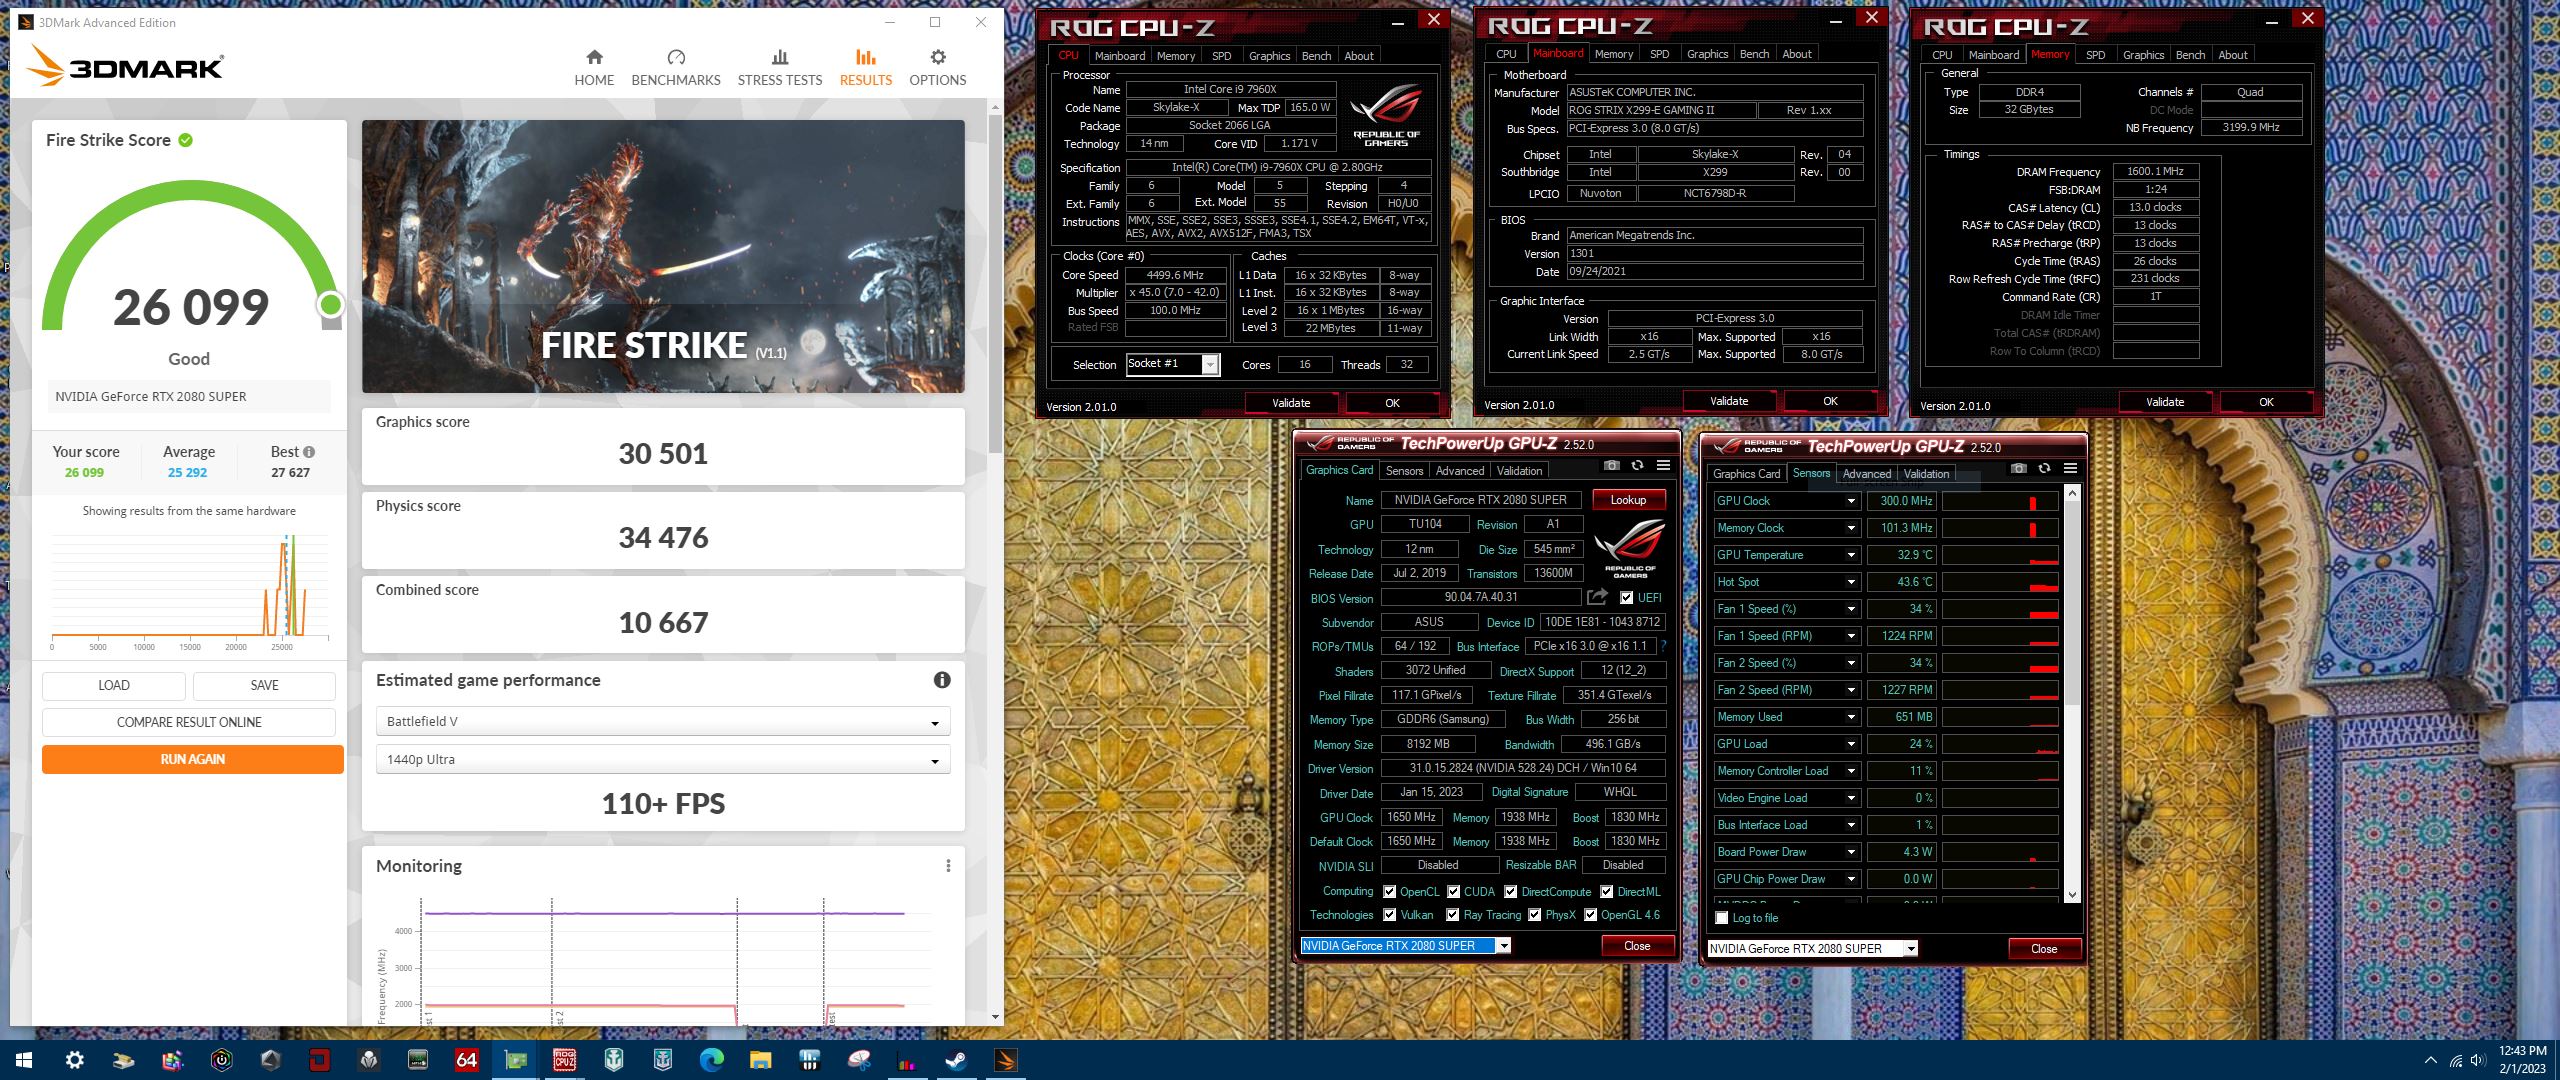Open the Socket #1 selection dropdown in CPU-Z

point(1173,364)
